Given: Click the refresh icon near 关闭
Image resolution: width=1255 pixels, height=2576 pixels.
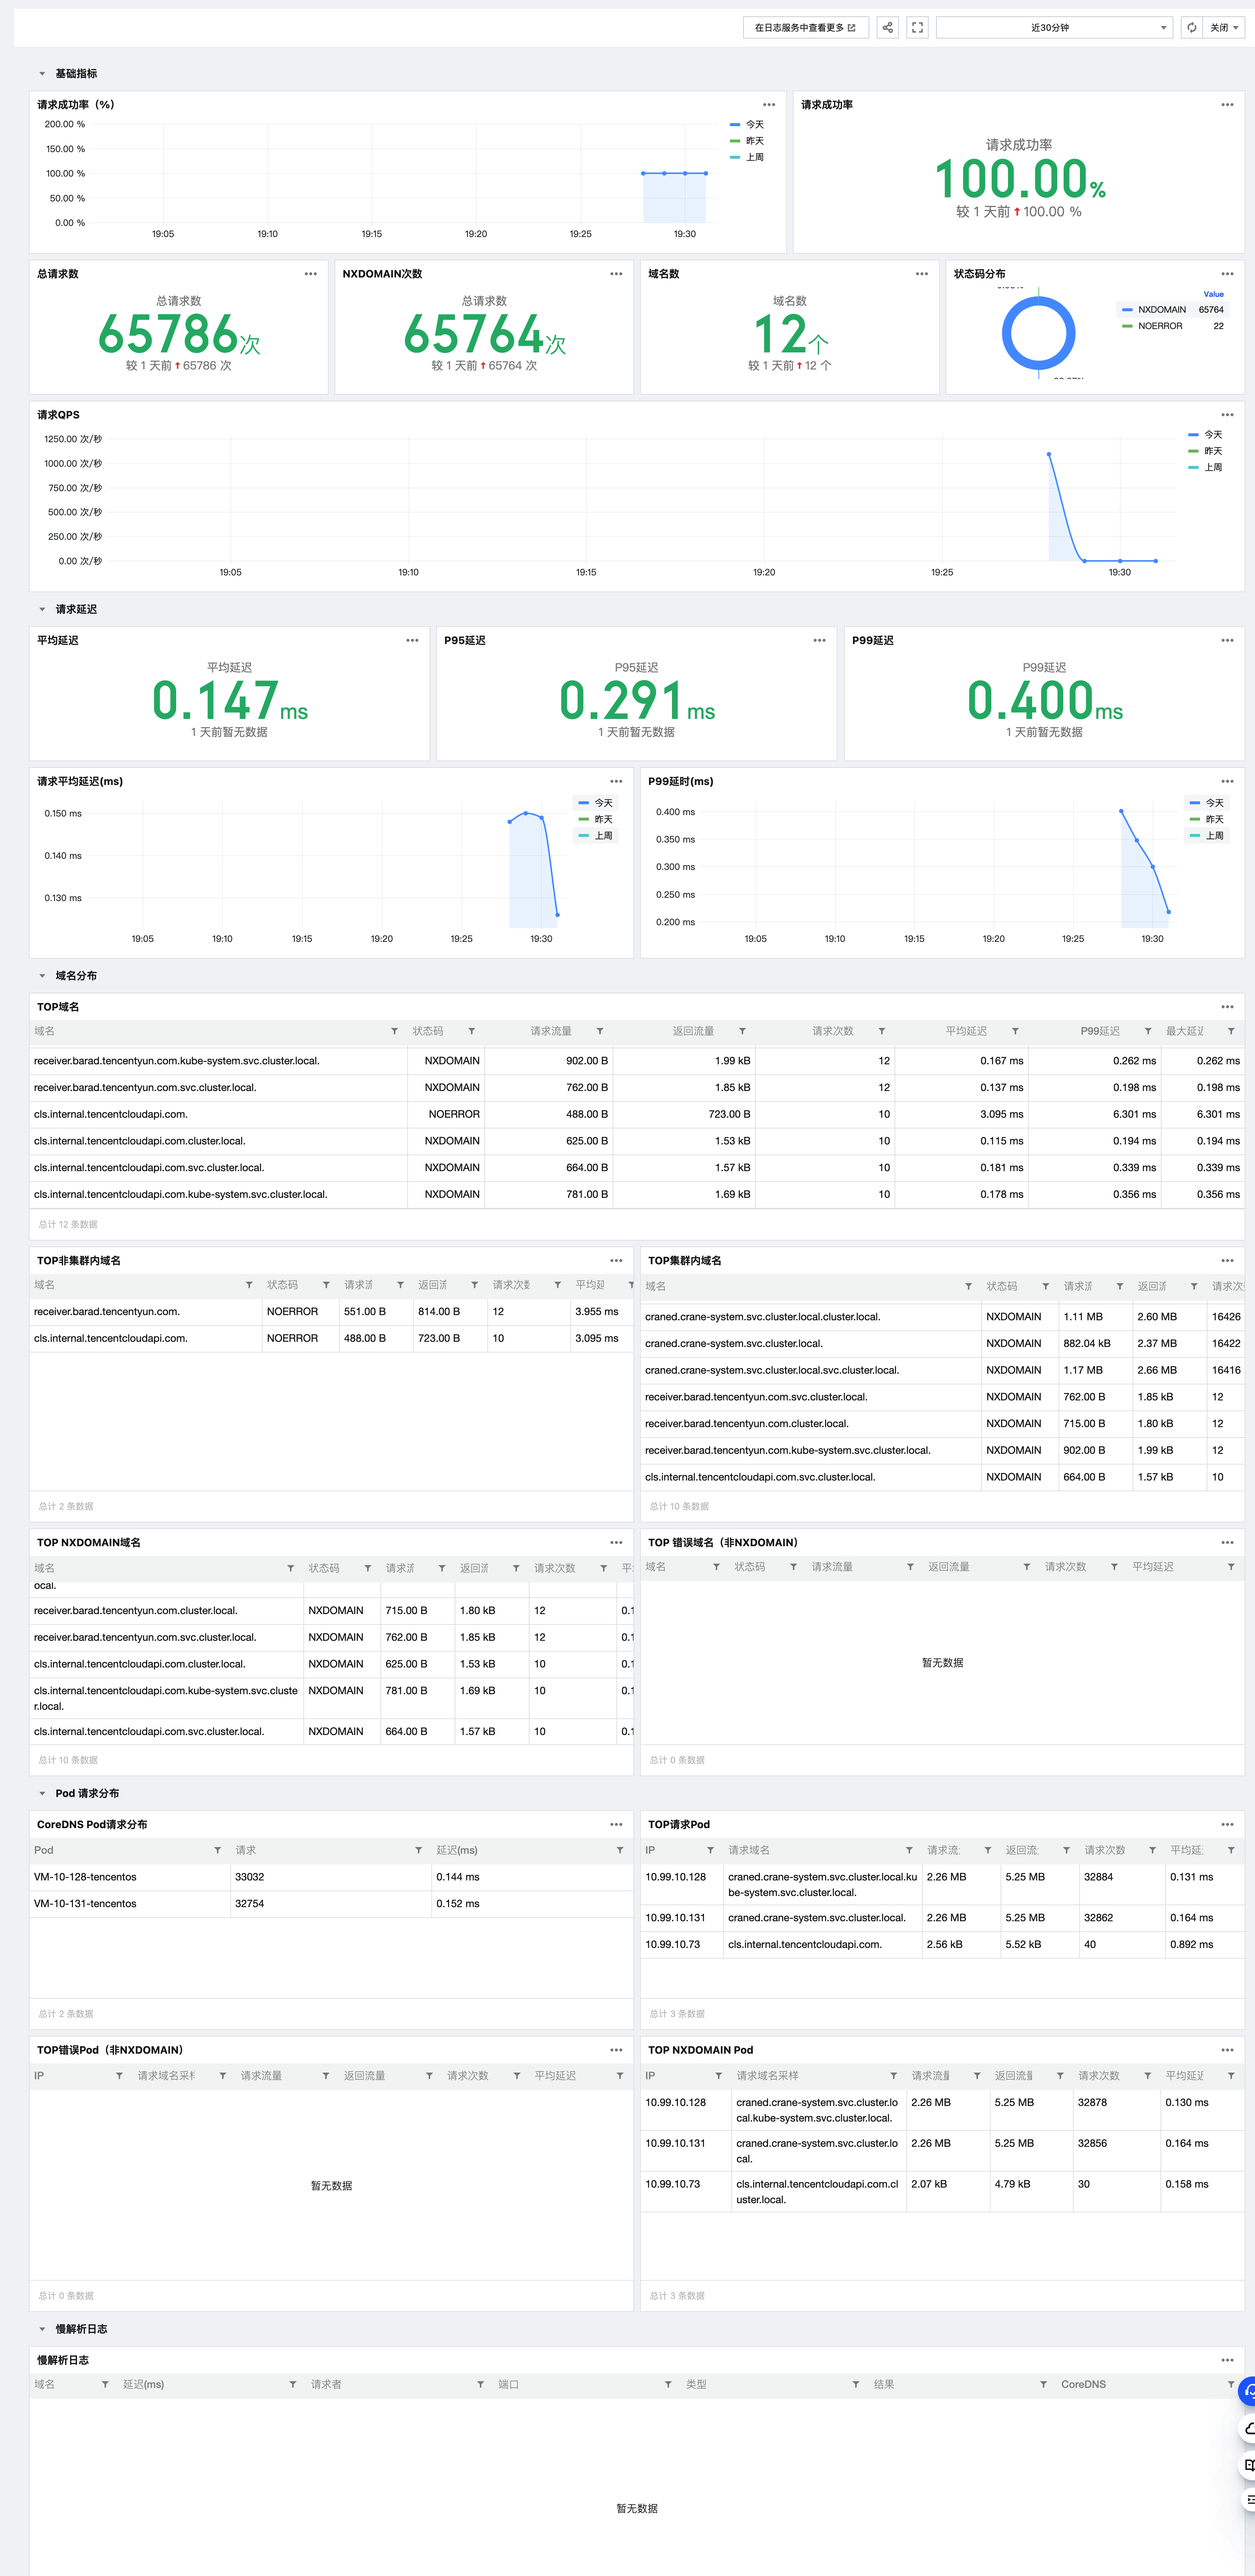Looking at the screenshot, I should point(1191,28).
